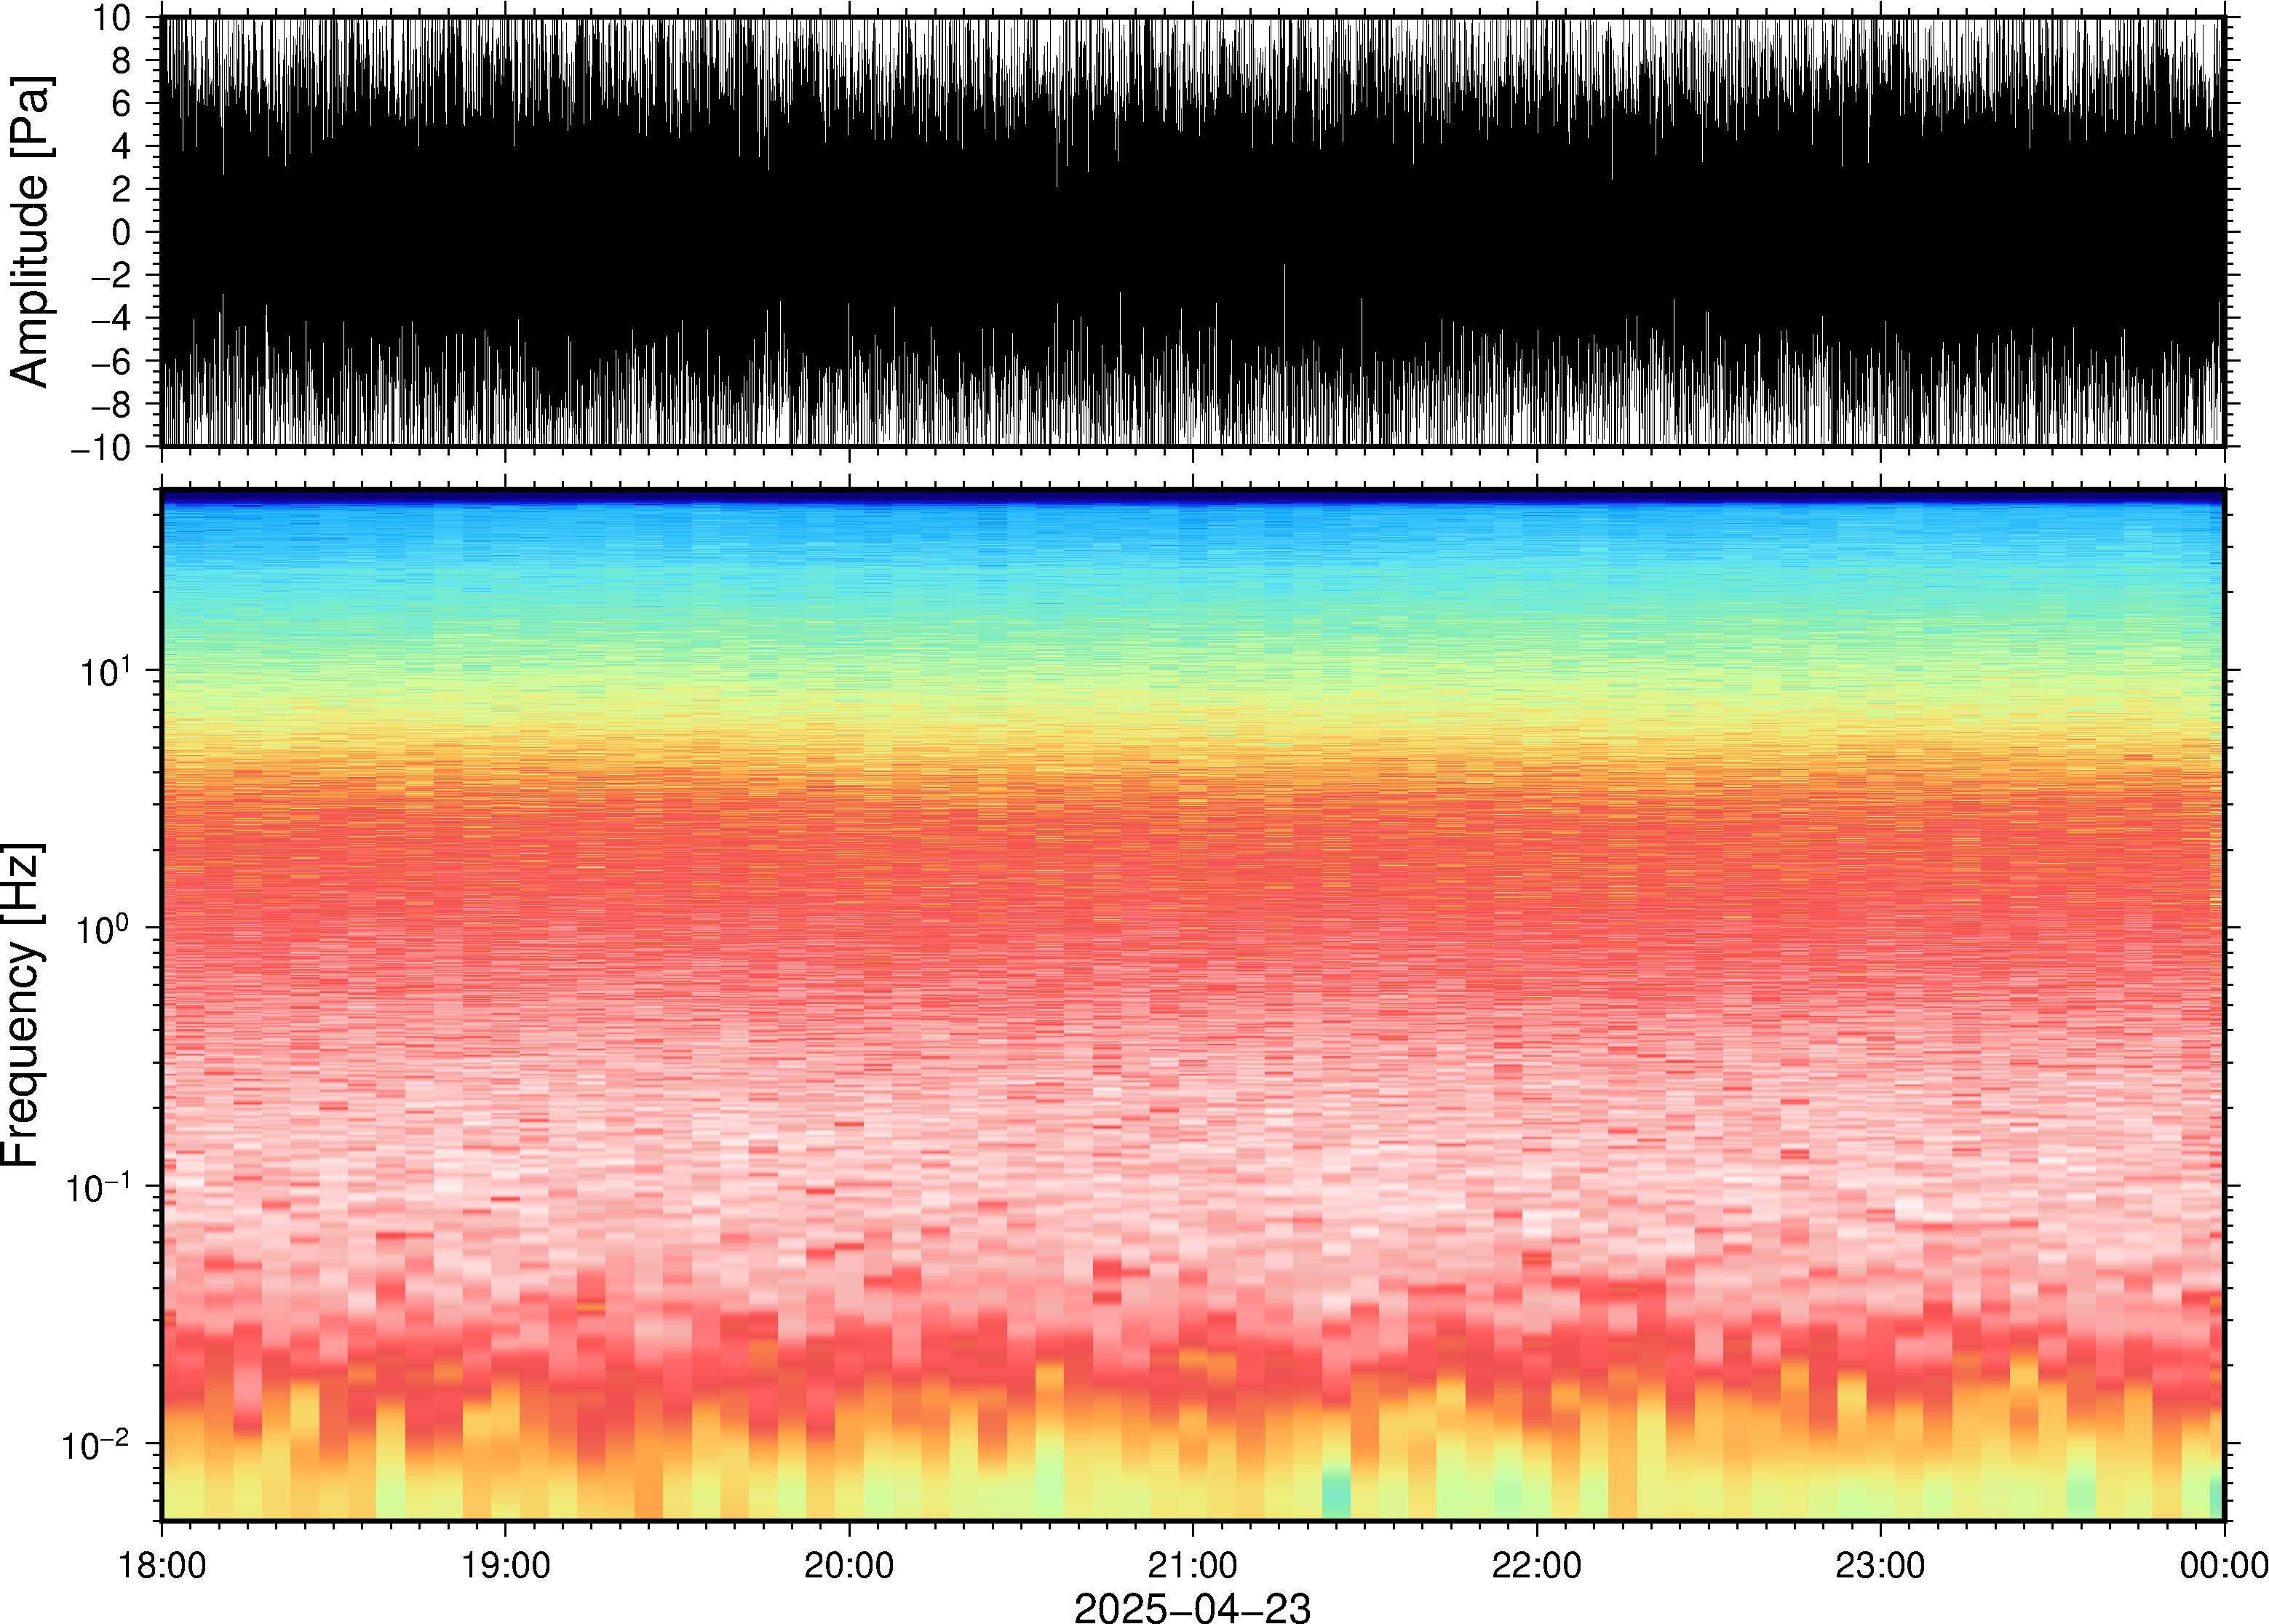
Task: Click the 22:00 time axis label
Action: 1537,1565
